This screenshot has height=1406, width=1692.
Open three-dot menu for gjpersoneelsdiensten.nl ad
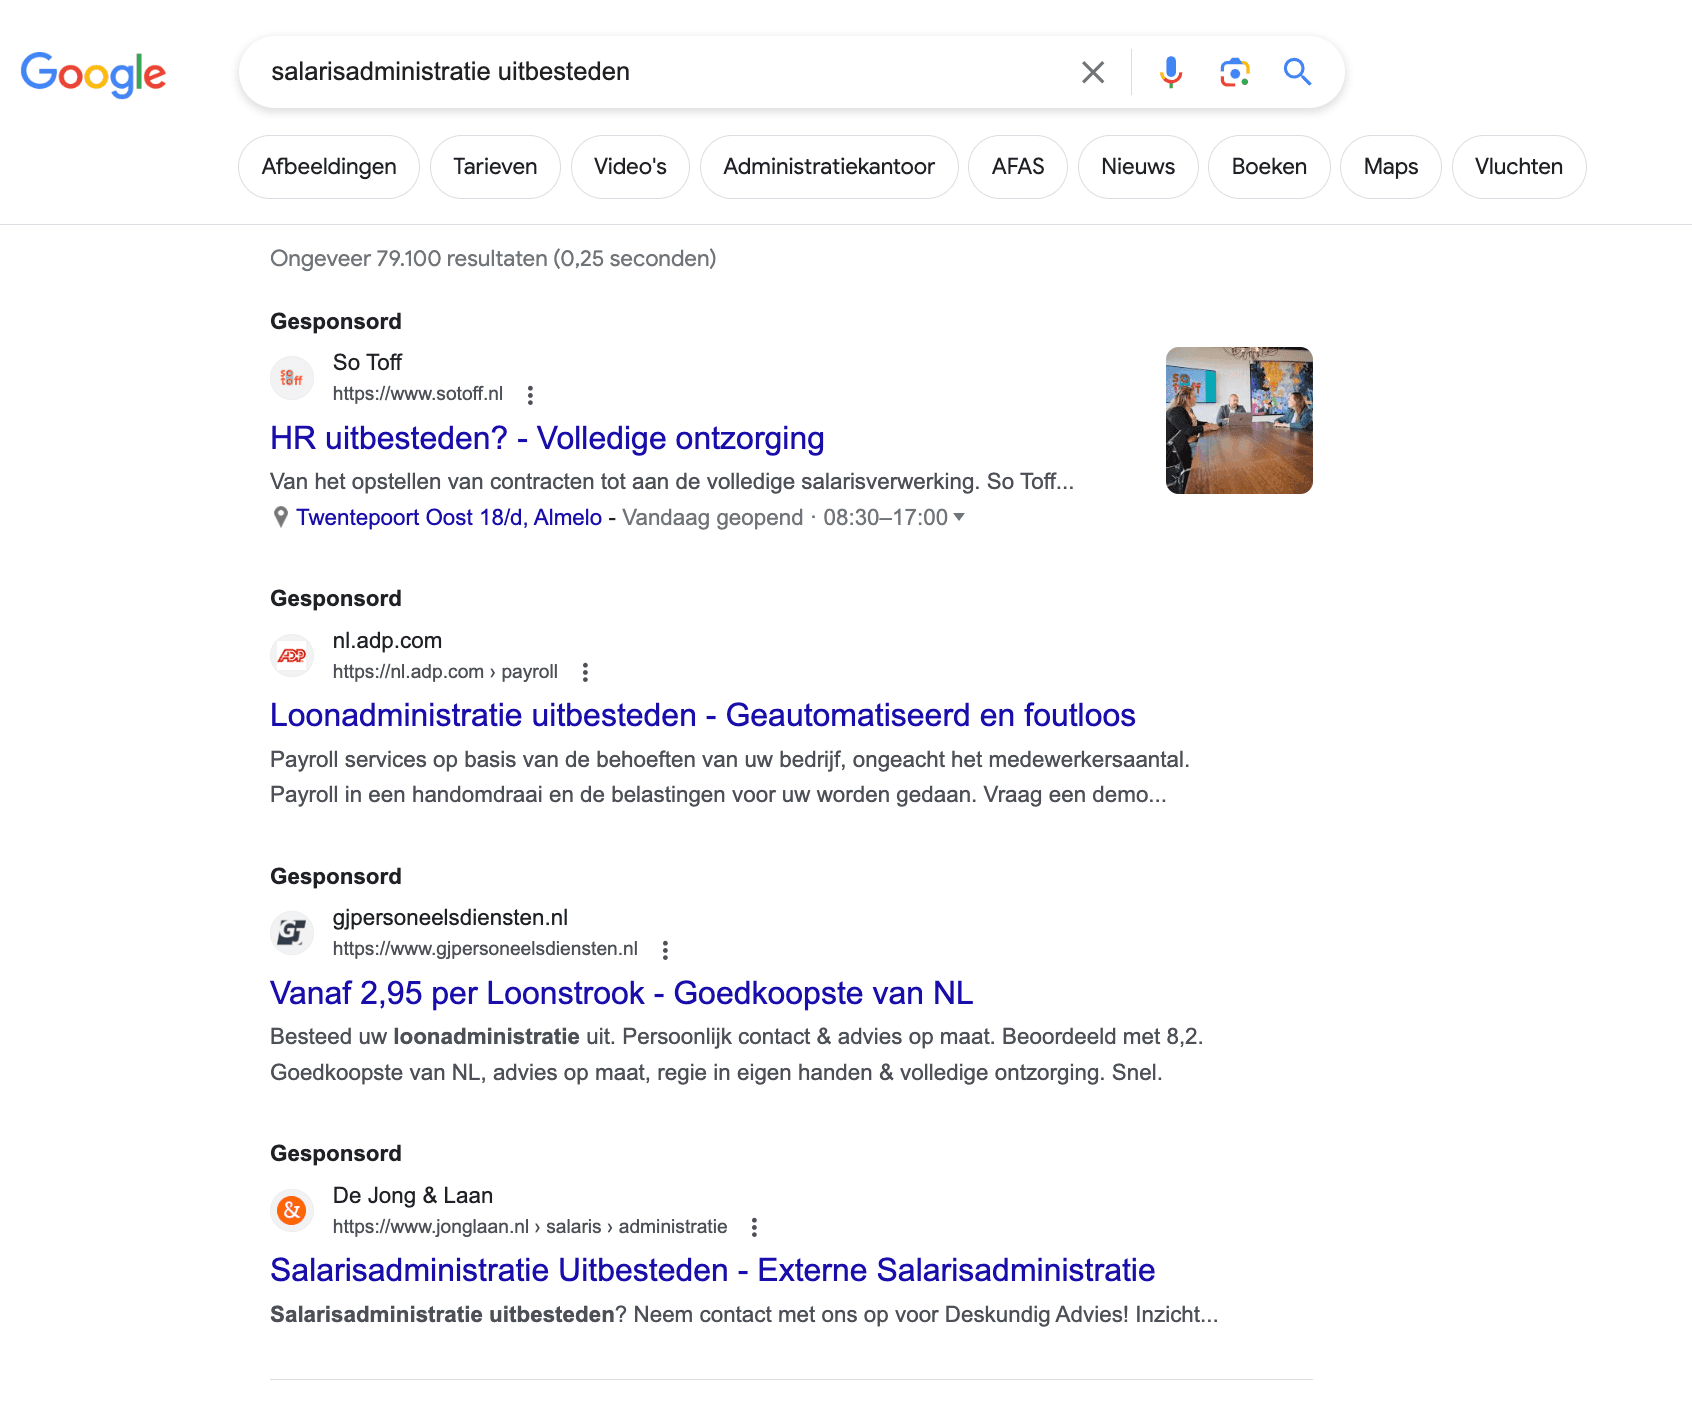click(x=665, y=950)
